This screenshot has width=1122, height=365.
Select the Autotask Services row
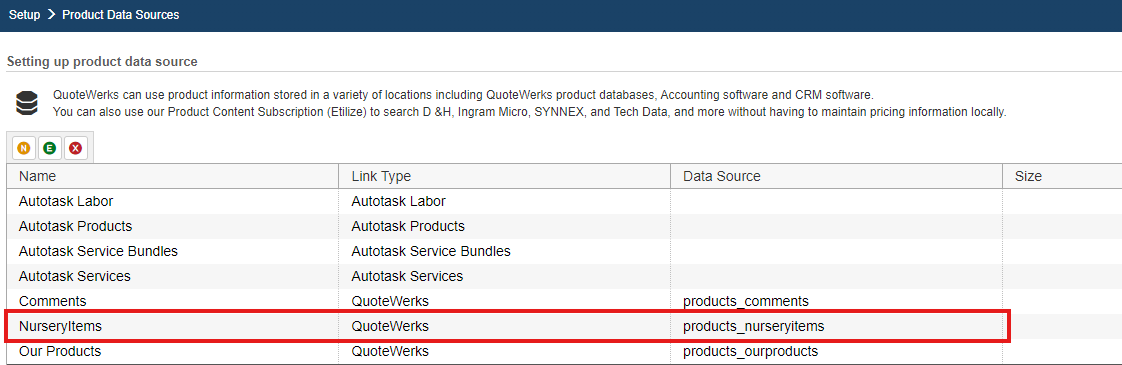(565, 276)
